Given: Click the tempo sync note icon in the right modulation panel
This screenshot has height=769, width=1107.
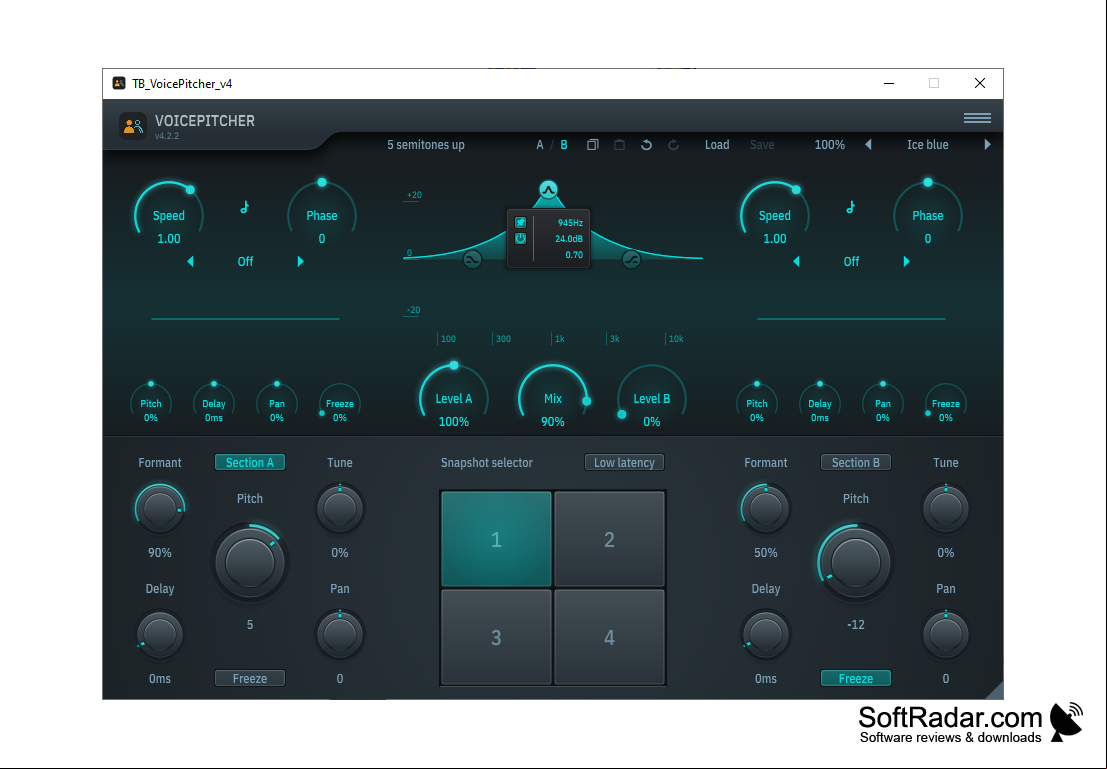Looking at the screenshot, I should (x=851, y=207).
